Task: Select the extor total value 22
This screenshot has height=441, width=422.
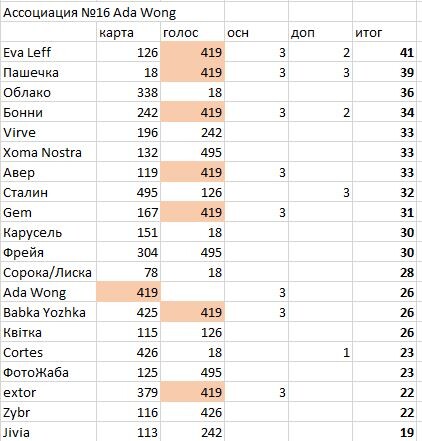Action: point(384,392)
